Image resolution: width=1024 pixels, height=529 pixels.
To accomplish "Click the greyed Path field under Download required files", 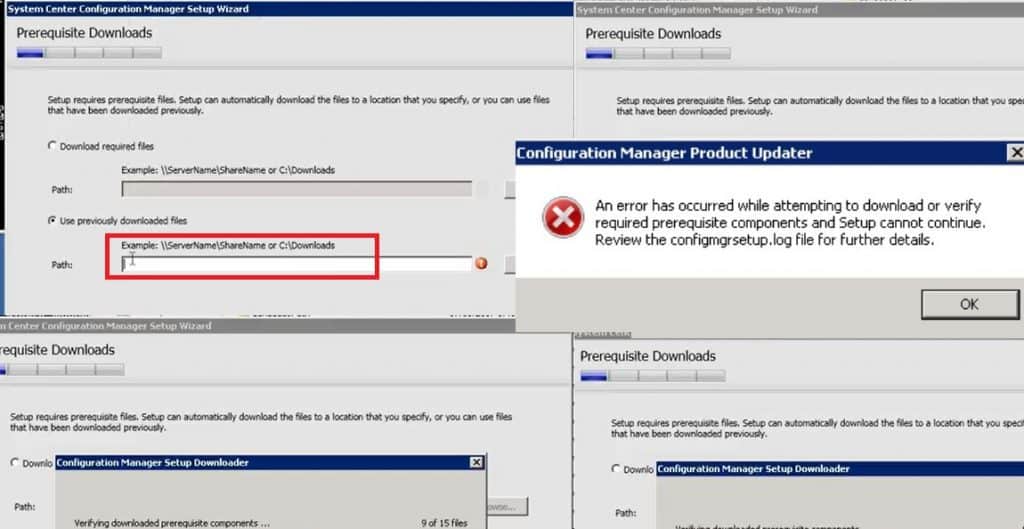I will [x=296, y=189].
